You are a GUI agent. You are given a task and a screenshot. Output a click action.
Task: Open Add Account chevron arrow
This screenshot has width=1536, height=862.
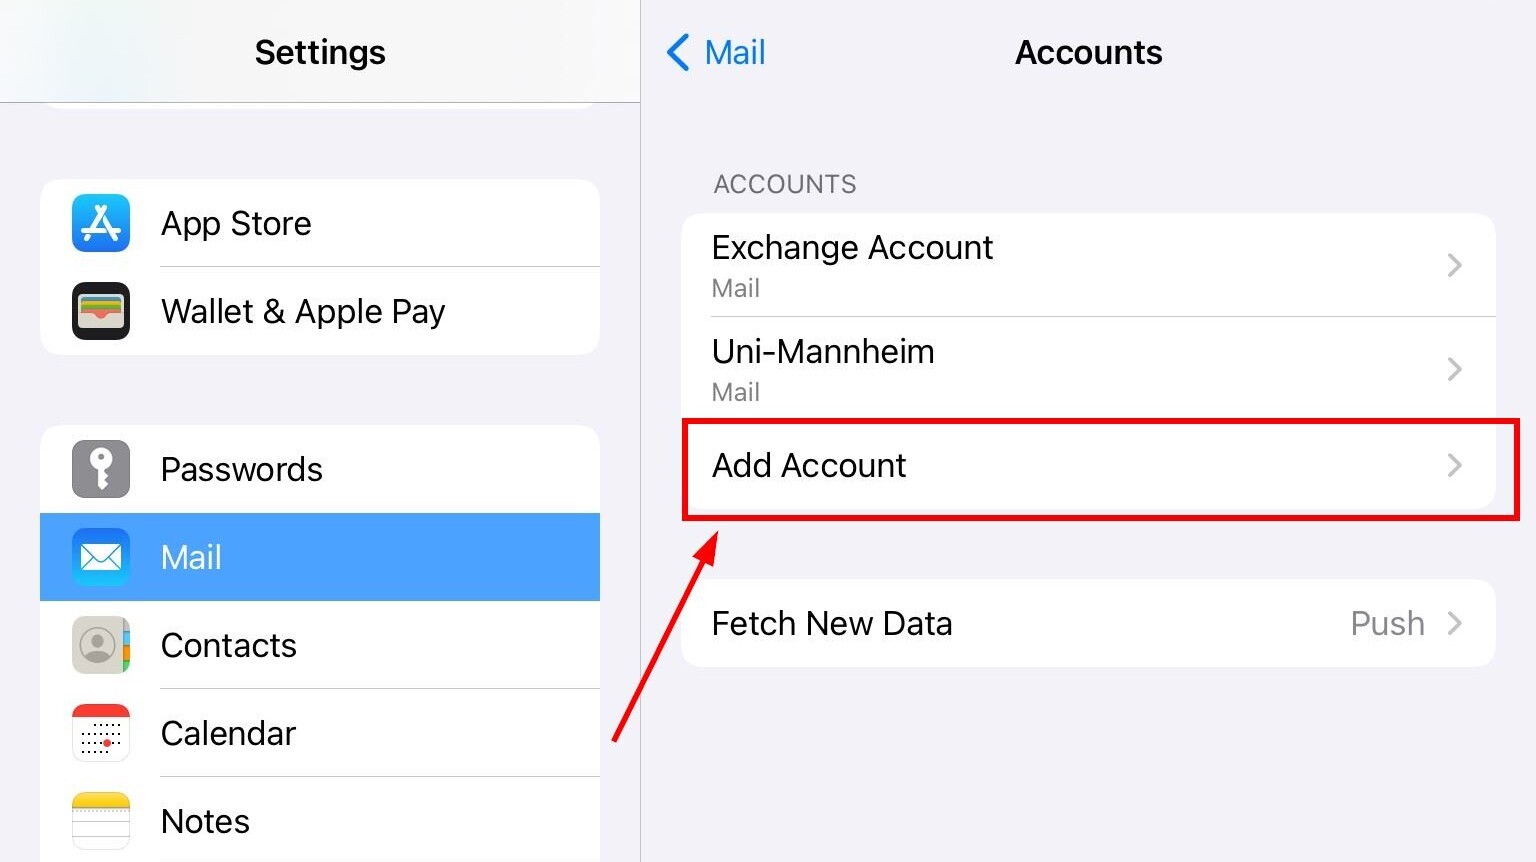(1455, 465)
